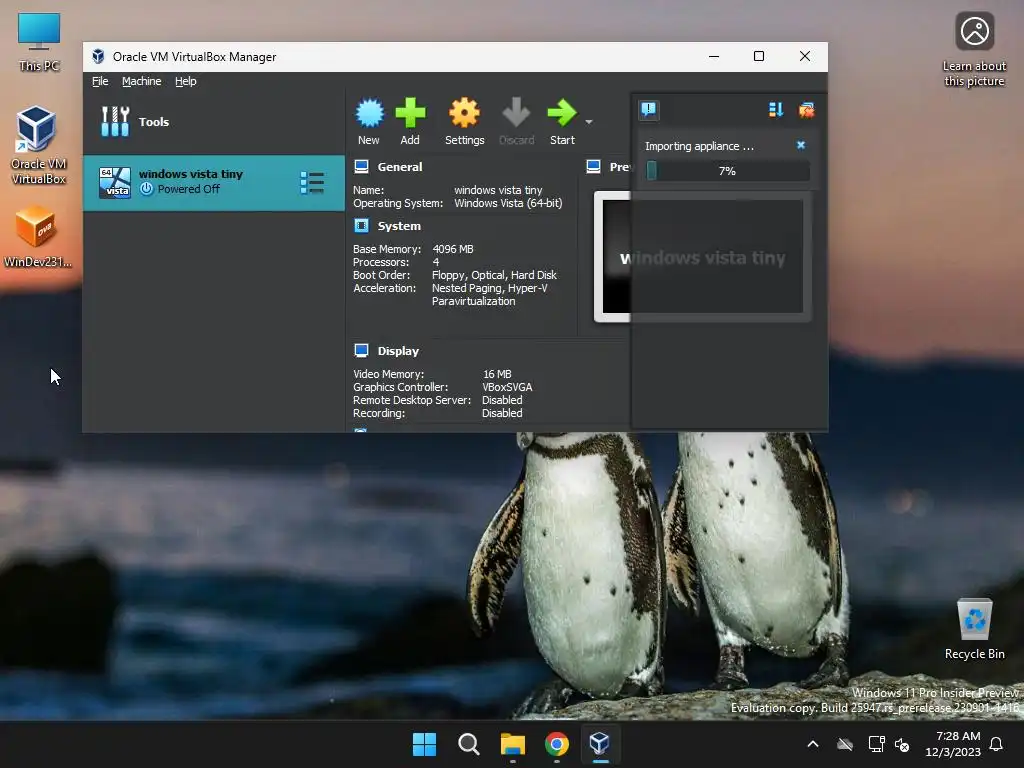The width and height of the screenshot is (1024, 768).
Task: Click Learn about this picture icon
Action: (x=974, y=50)
